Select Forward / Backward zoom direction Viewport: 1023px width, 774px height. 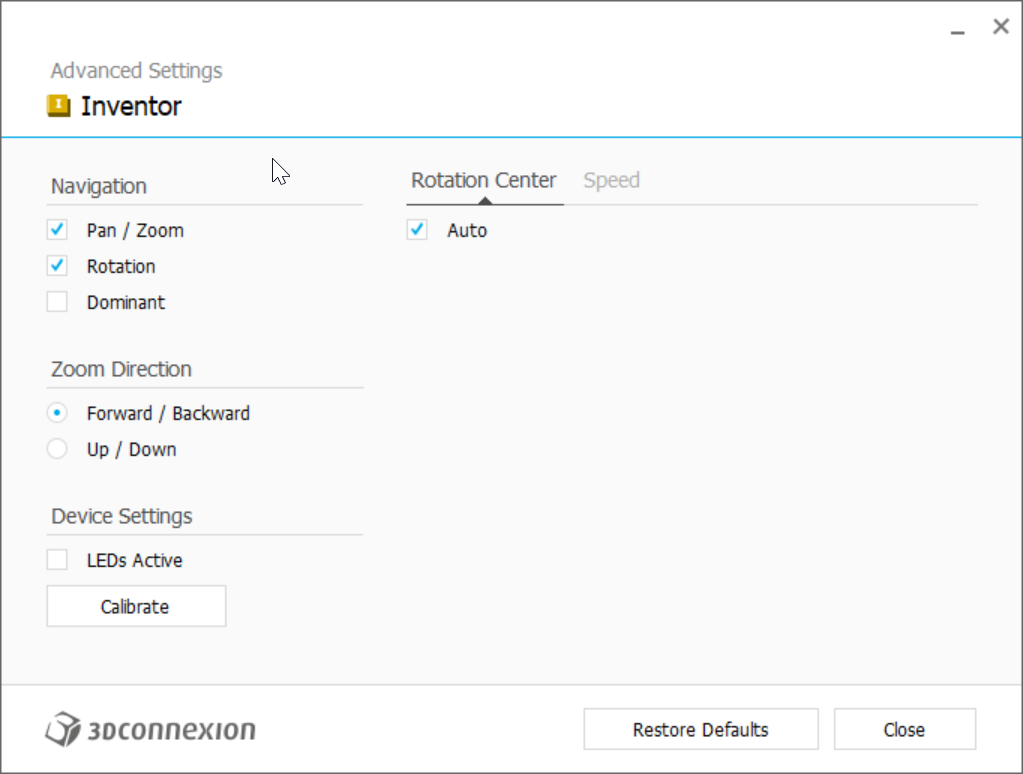click(x=57, y=412)
